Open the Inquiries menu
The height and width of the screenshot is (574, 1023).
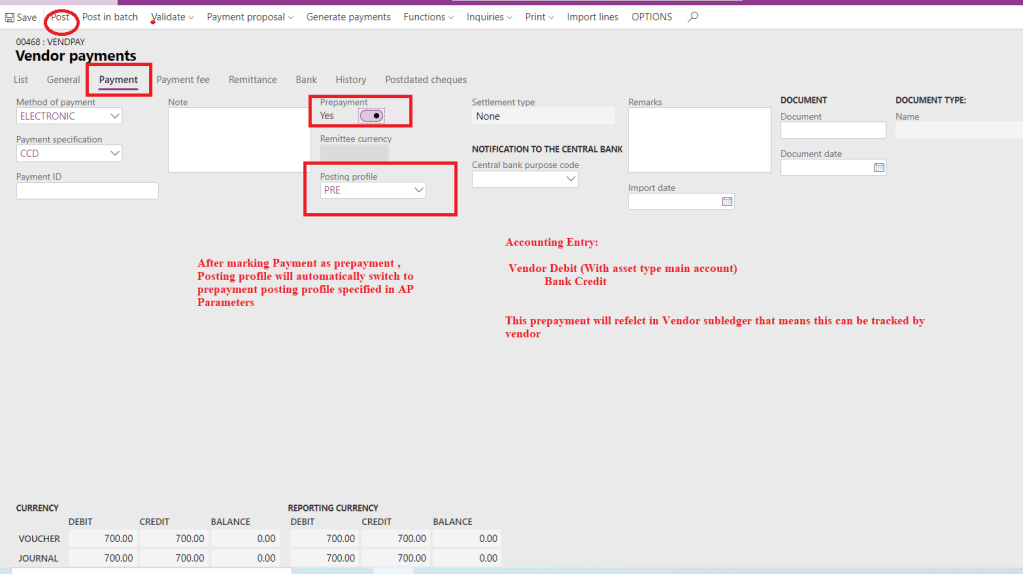[x=489, y=17]
